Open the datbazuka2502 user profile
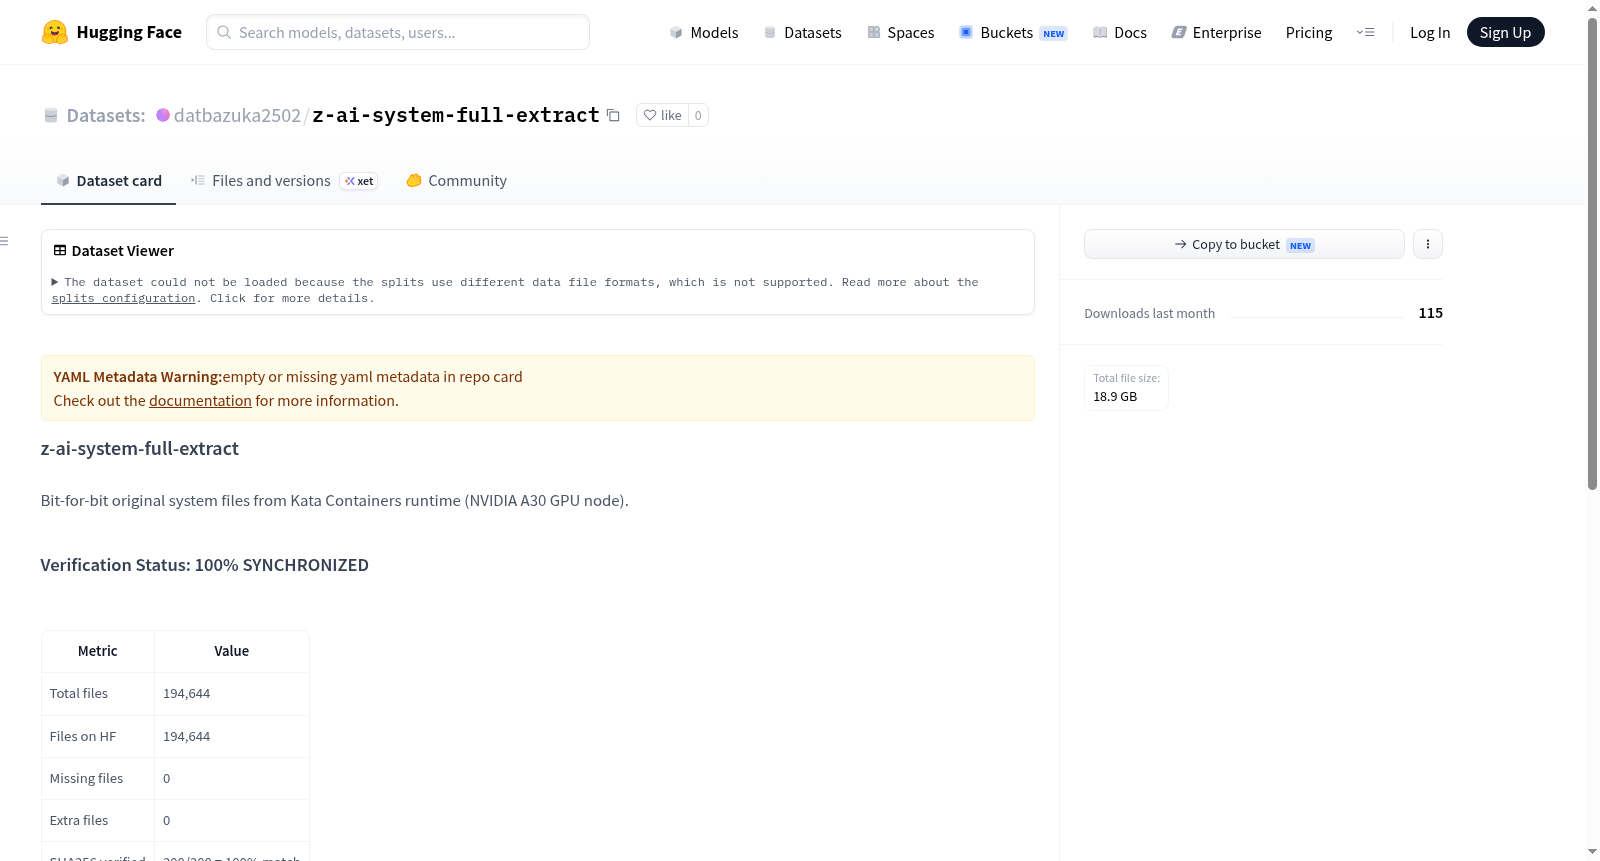The width and height of the screenshot is (1600, 861). [237, 115]
